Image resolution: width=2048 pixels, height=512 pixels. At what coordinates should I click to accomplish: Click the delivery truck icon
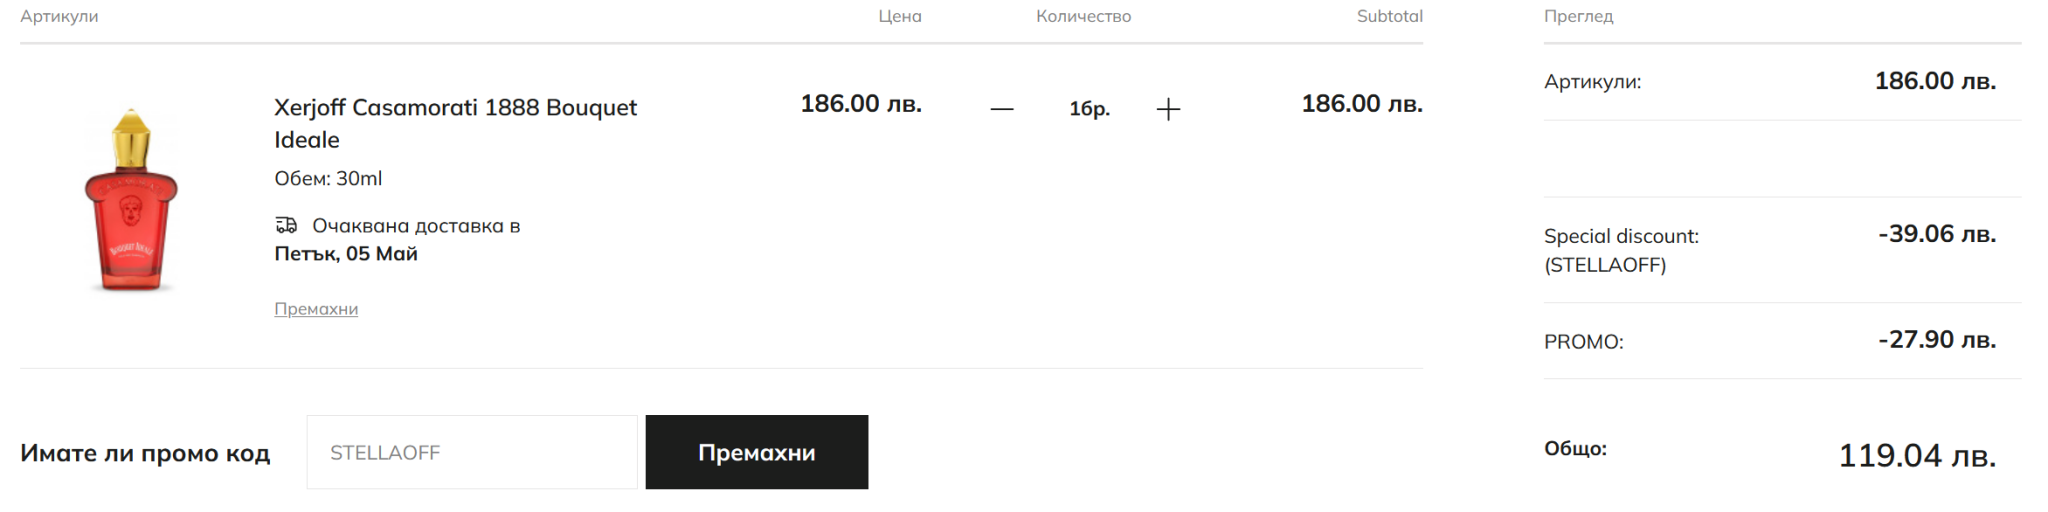pos(287,225)
